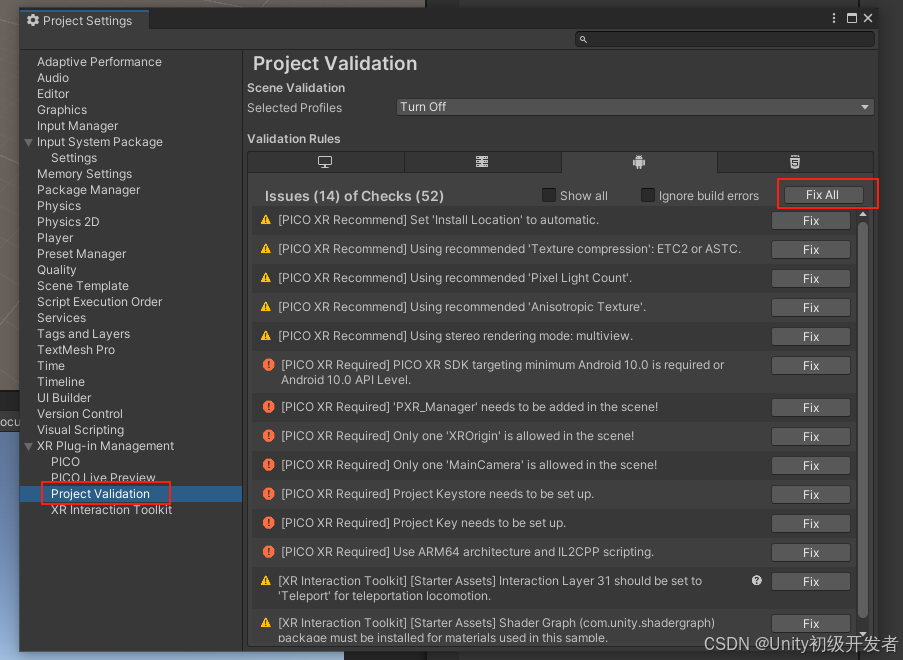Click error icon beside 'PXR_Manager' rule
This screenshot has height=660, width=903.
[268, 407]
